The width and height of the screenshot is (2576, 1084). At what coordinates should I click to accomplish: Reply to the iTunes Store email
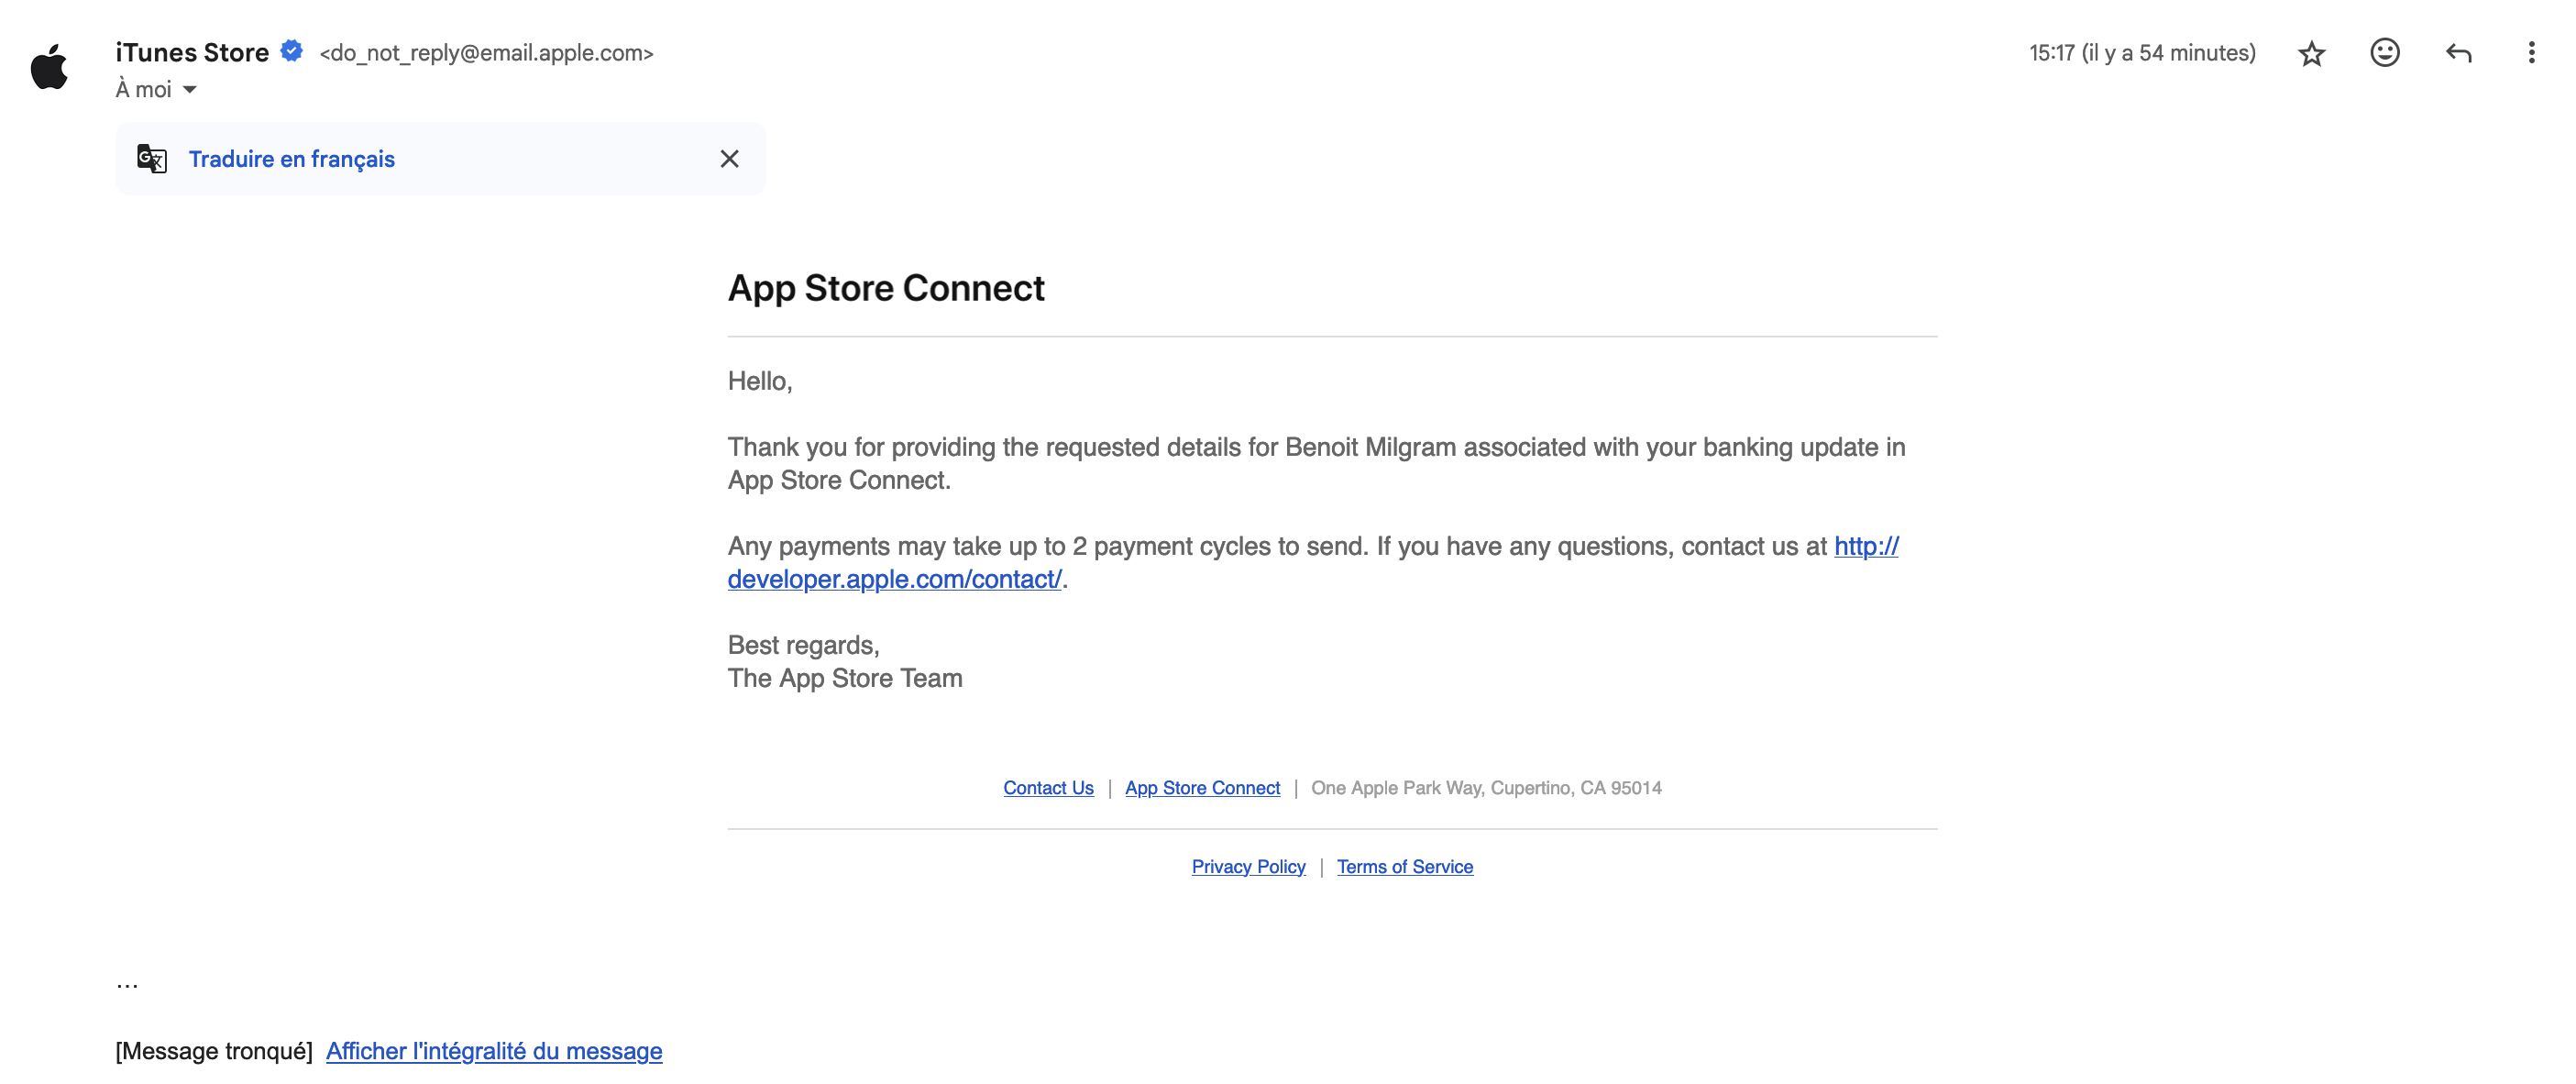[x=2458, y=53]
